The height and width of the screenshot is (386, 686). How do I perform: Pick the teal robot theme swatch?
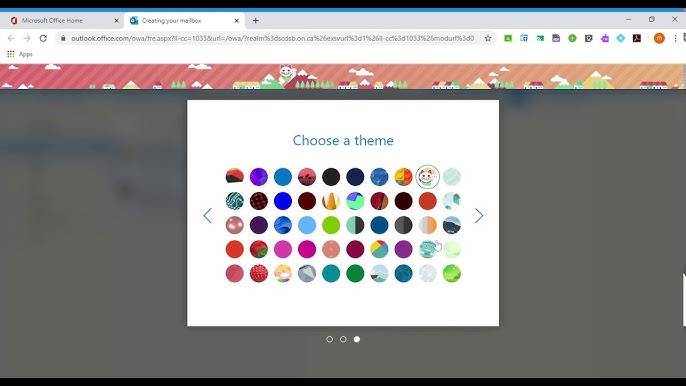point(427,249)
